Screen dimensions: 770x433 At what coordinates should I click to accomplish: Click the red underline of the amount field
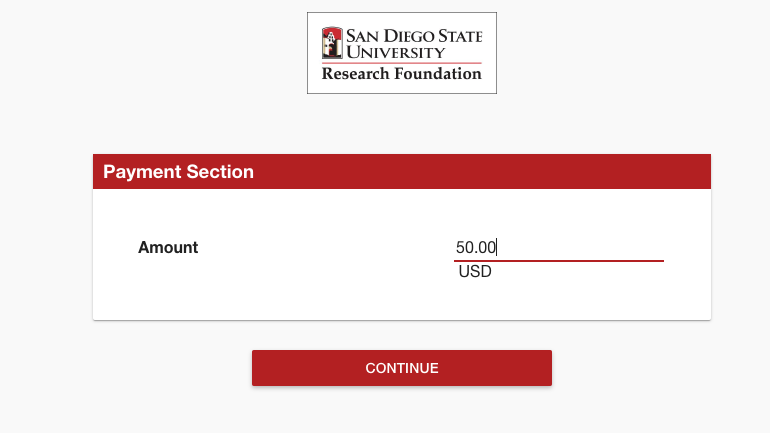(559, 261)
